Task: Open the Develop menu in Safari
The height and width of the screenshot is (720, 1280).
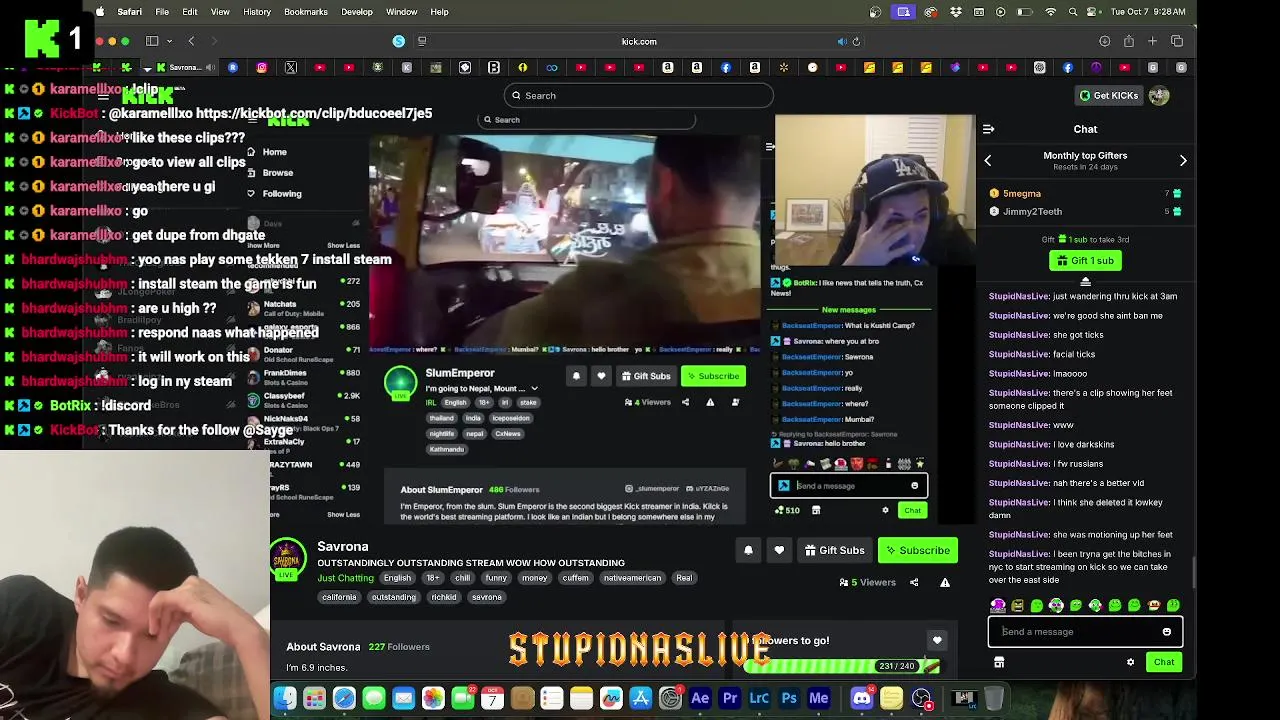Action: click(x=357, y=12)
